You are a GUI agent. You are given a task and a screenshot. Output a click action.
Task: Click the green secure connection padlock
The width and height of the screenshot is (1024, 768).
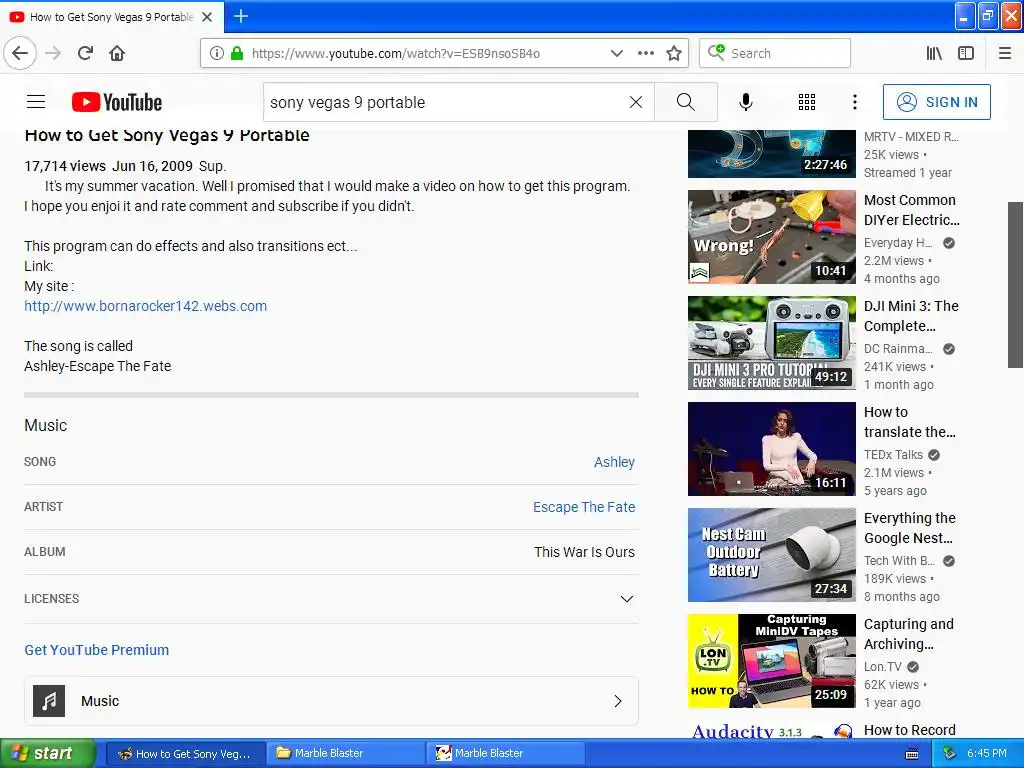237,53
